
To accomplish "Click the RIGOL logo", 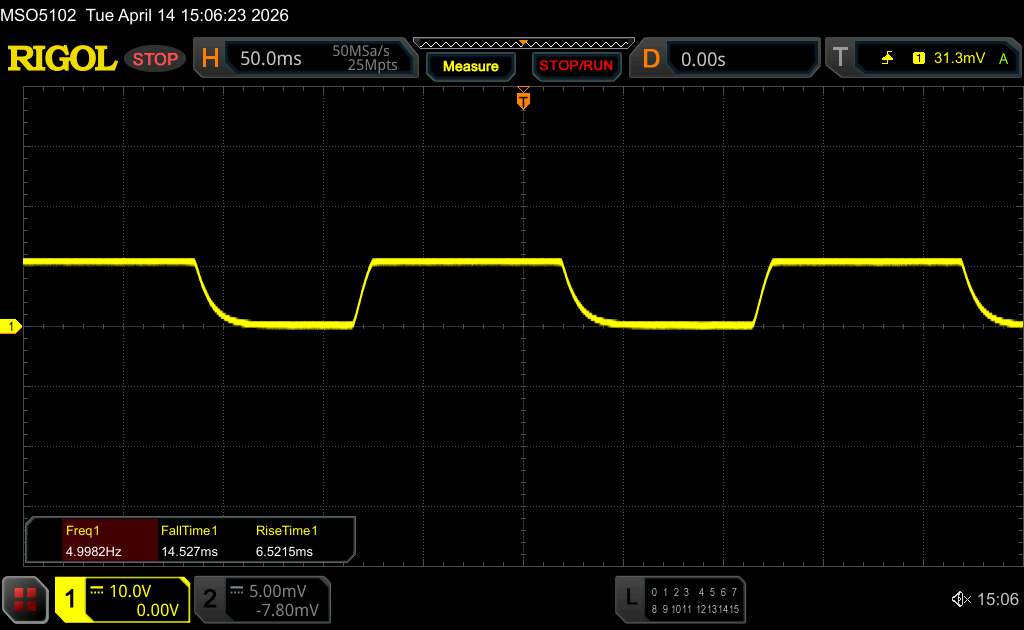I will point(62,59).
